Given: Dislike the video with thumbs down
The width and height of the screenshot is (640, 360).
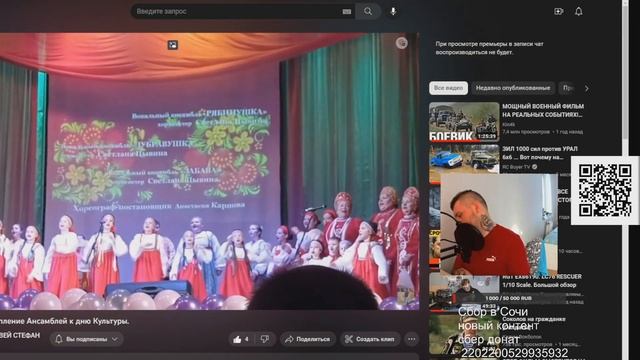Looking at the screenshot, I should click(x=265, y=339).
